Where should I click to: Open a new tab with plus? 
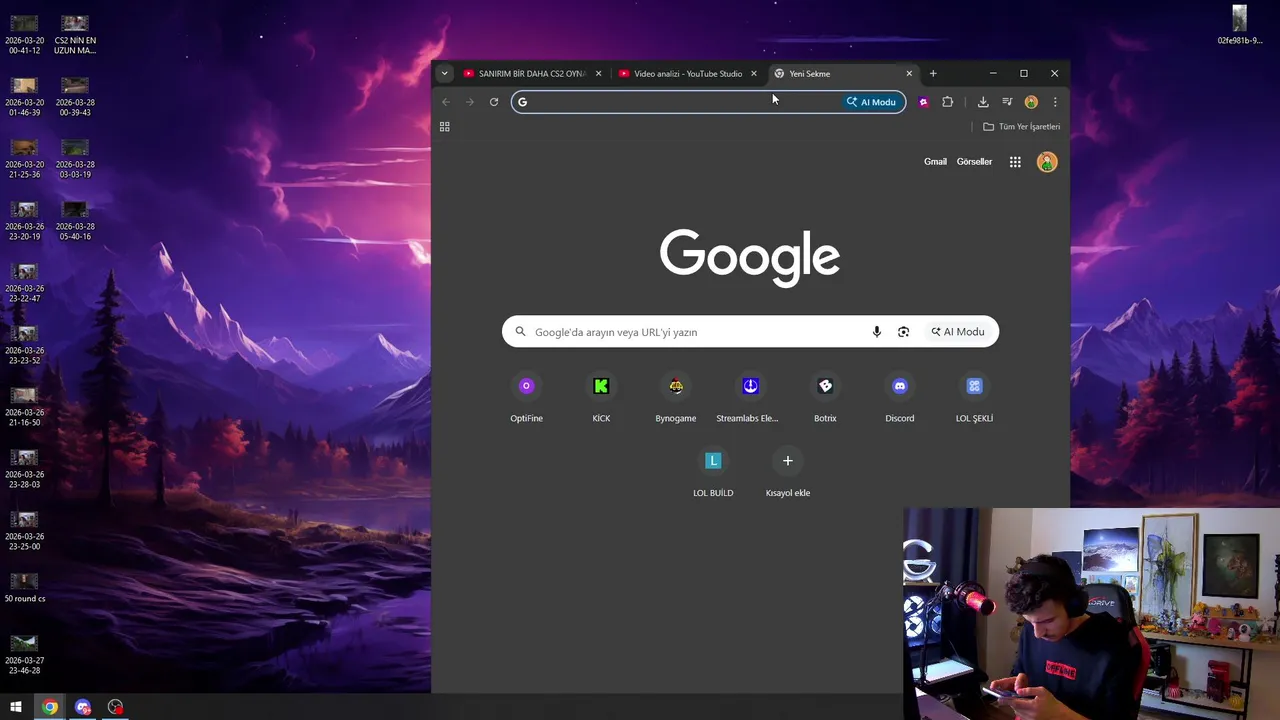tap(933, 73)
